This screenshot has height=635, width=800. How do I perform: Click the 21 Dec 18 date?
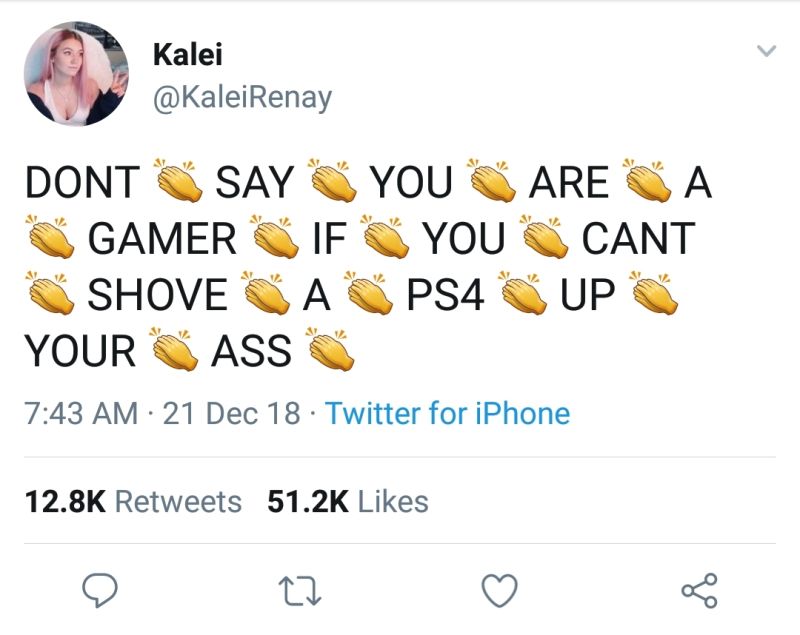(x=232, y=413)
